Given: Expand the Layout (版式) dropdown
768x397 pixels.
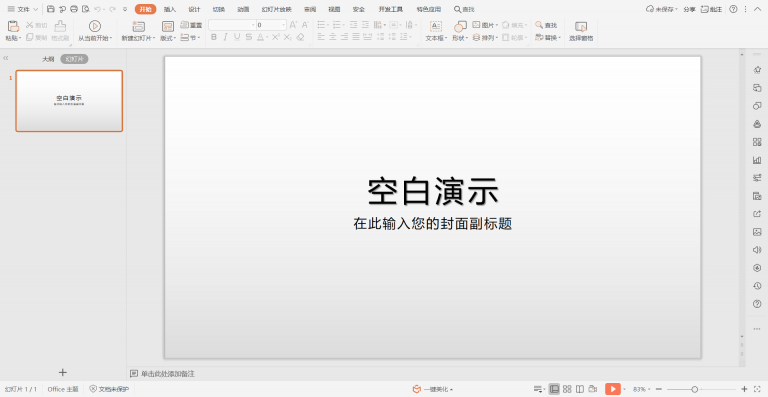Looking at the screenshot, I should [x=168, y=38].
